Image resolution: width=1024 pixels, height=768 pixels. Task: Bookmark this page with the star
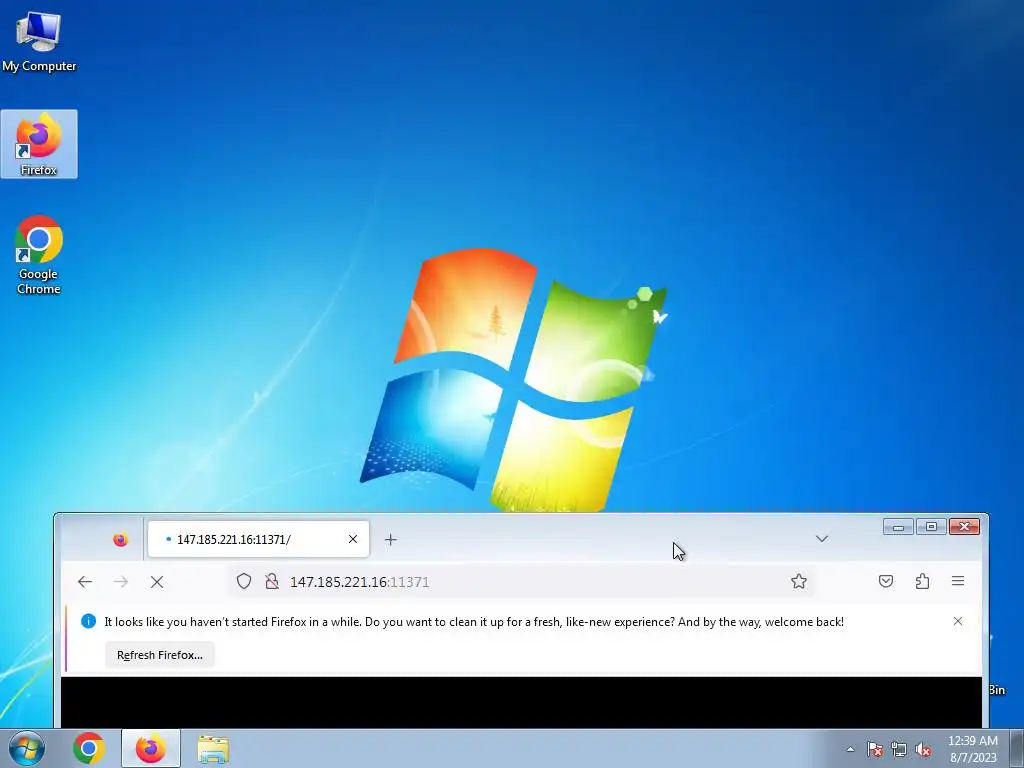(x=799, y=581)
